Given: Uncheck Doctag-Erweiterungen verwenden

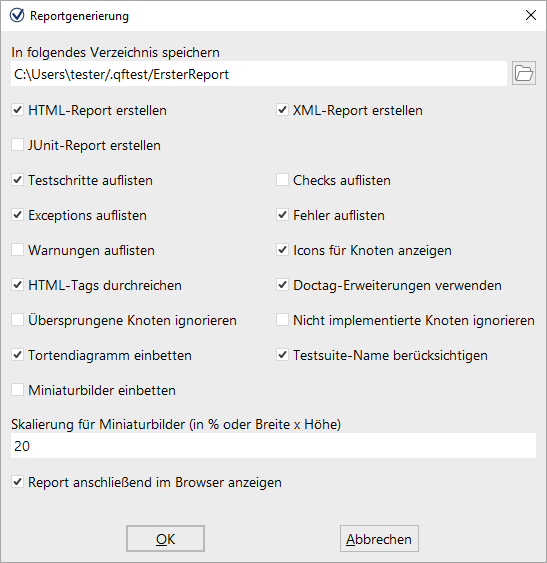Looking at the screenshot, I should [x=282, y=285].
